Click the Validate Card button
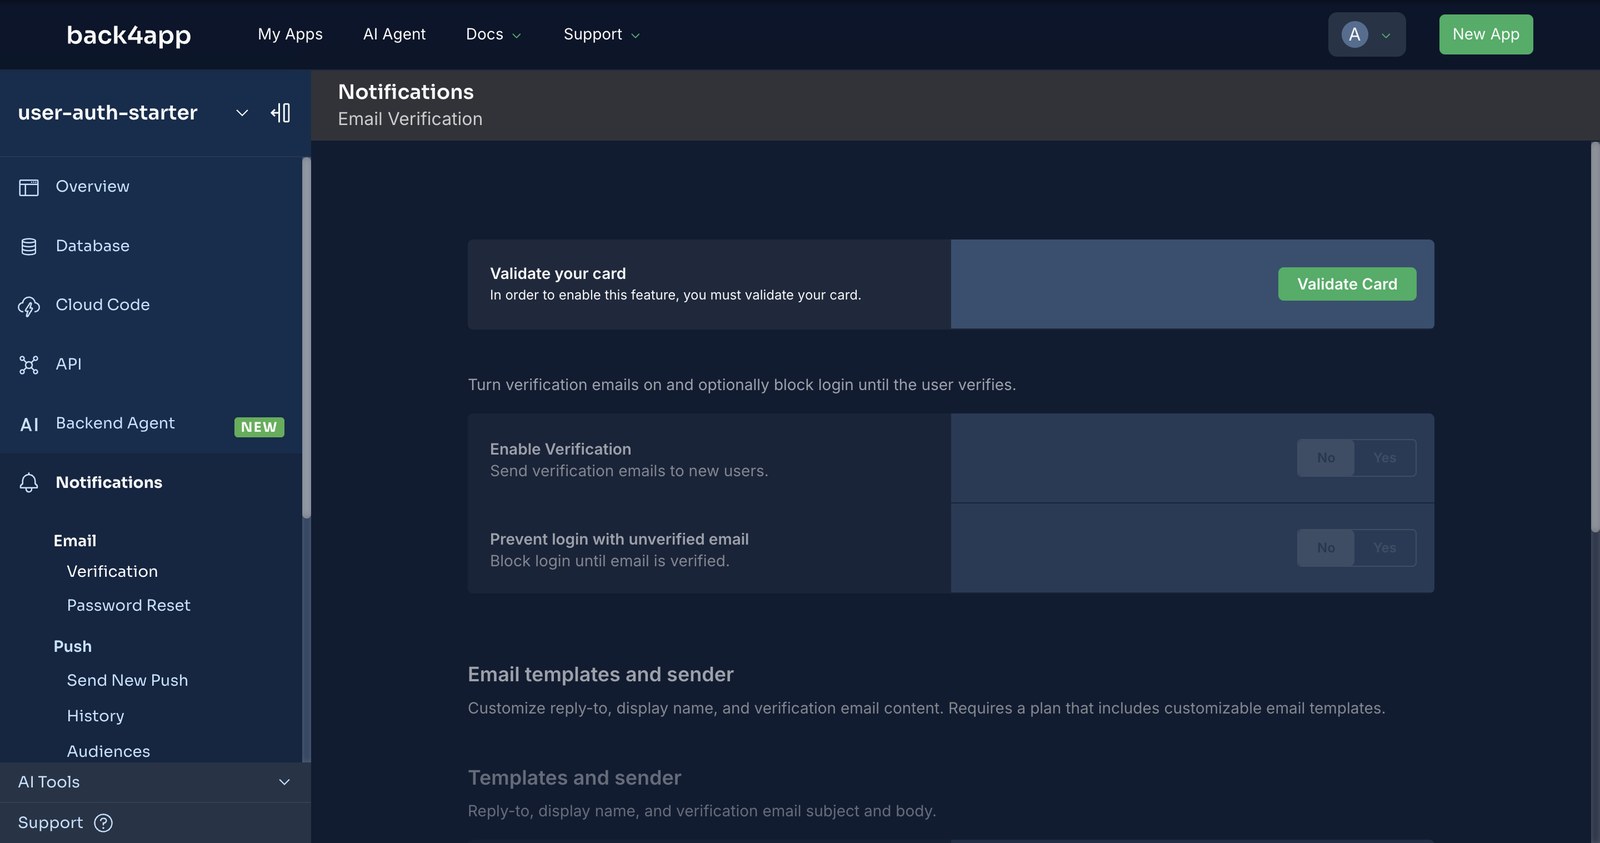The image size is (1600, 843). coord(1347,284)
